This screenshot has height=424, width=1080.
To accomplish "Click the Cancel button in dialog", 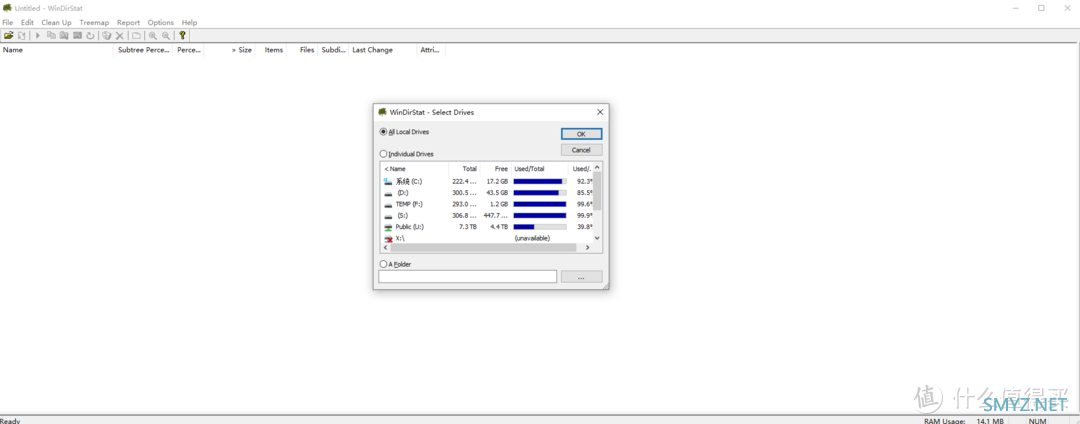I will click(x=581, y=150).
